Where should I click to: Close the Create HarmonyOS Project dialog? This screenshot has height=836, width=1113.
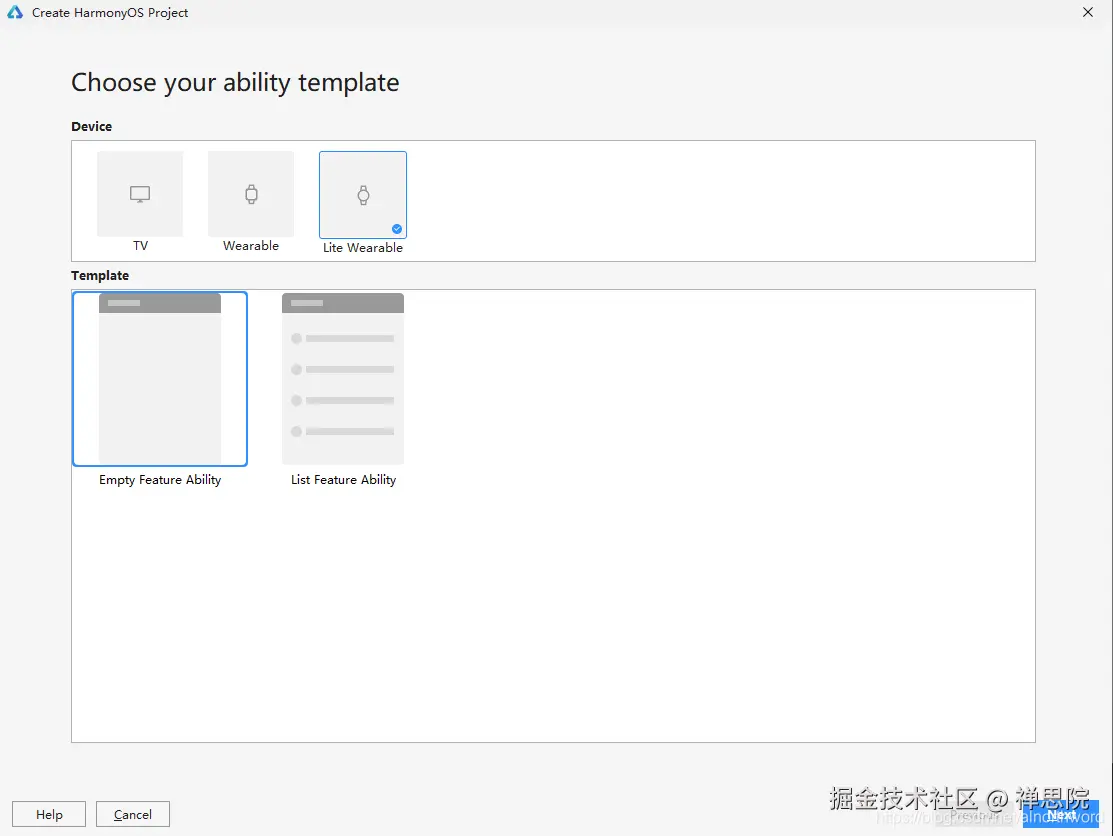1087,12
